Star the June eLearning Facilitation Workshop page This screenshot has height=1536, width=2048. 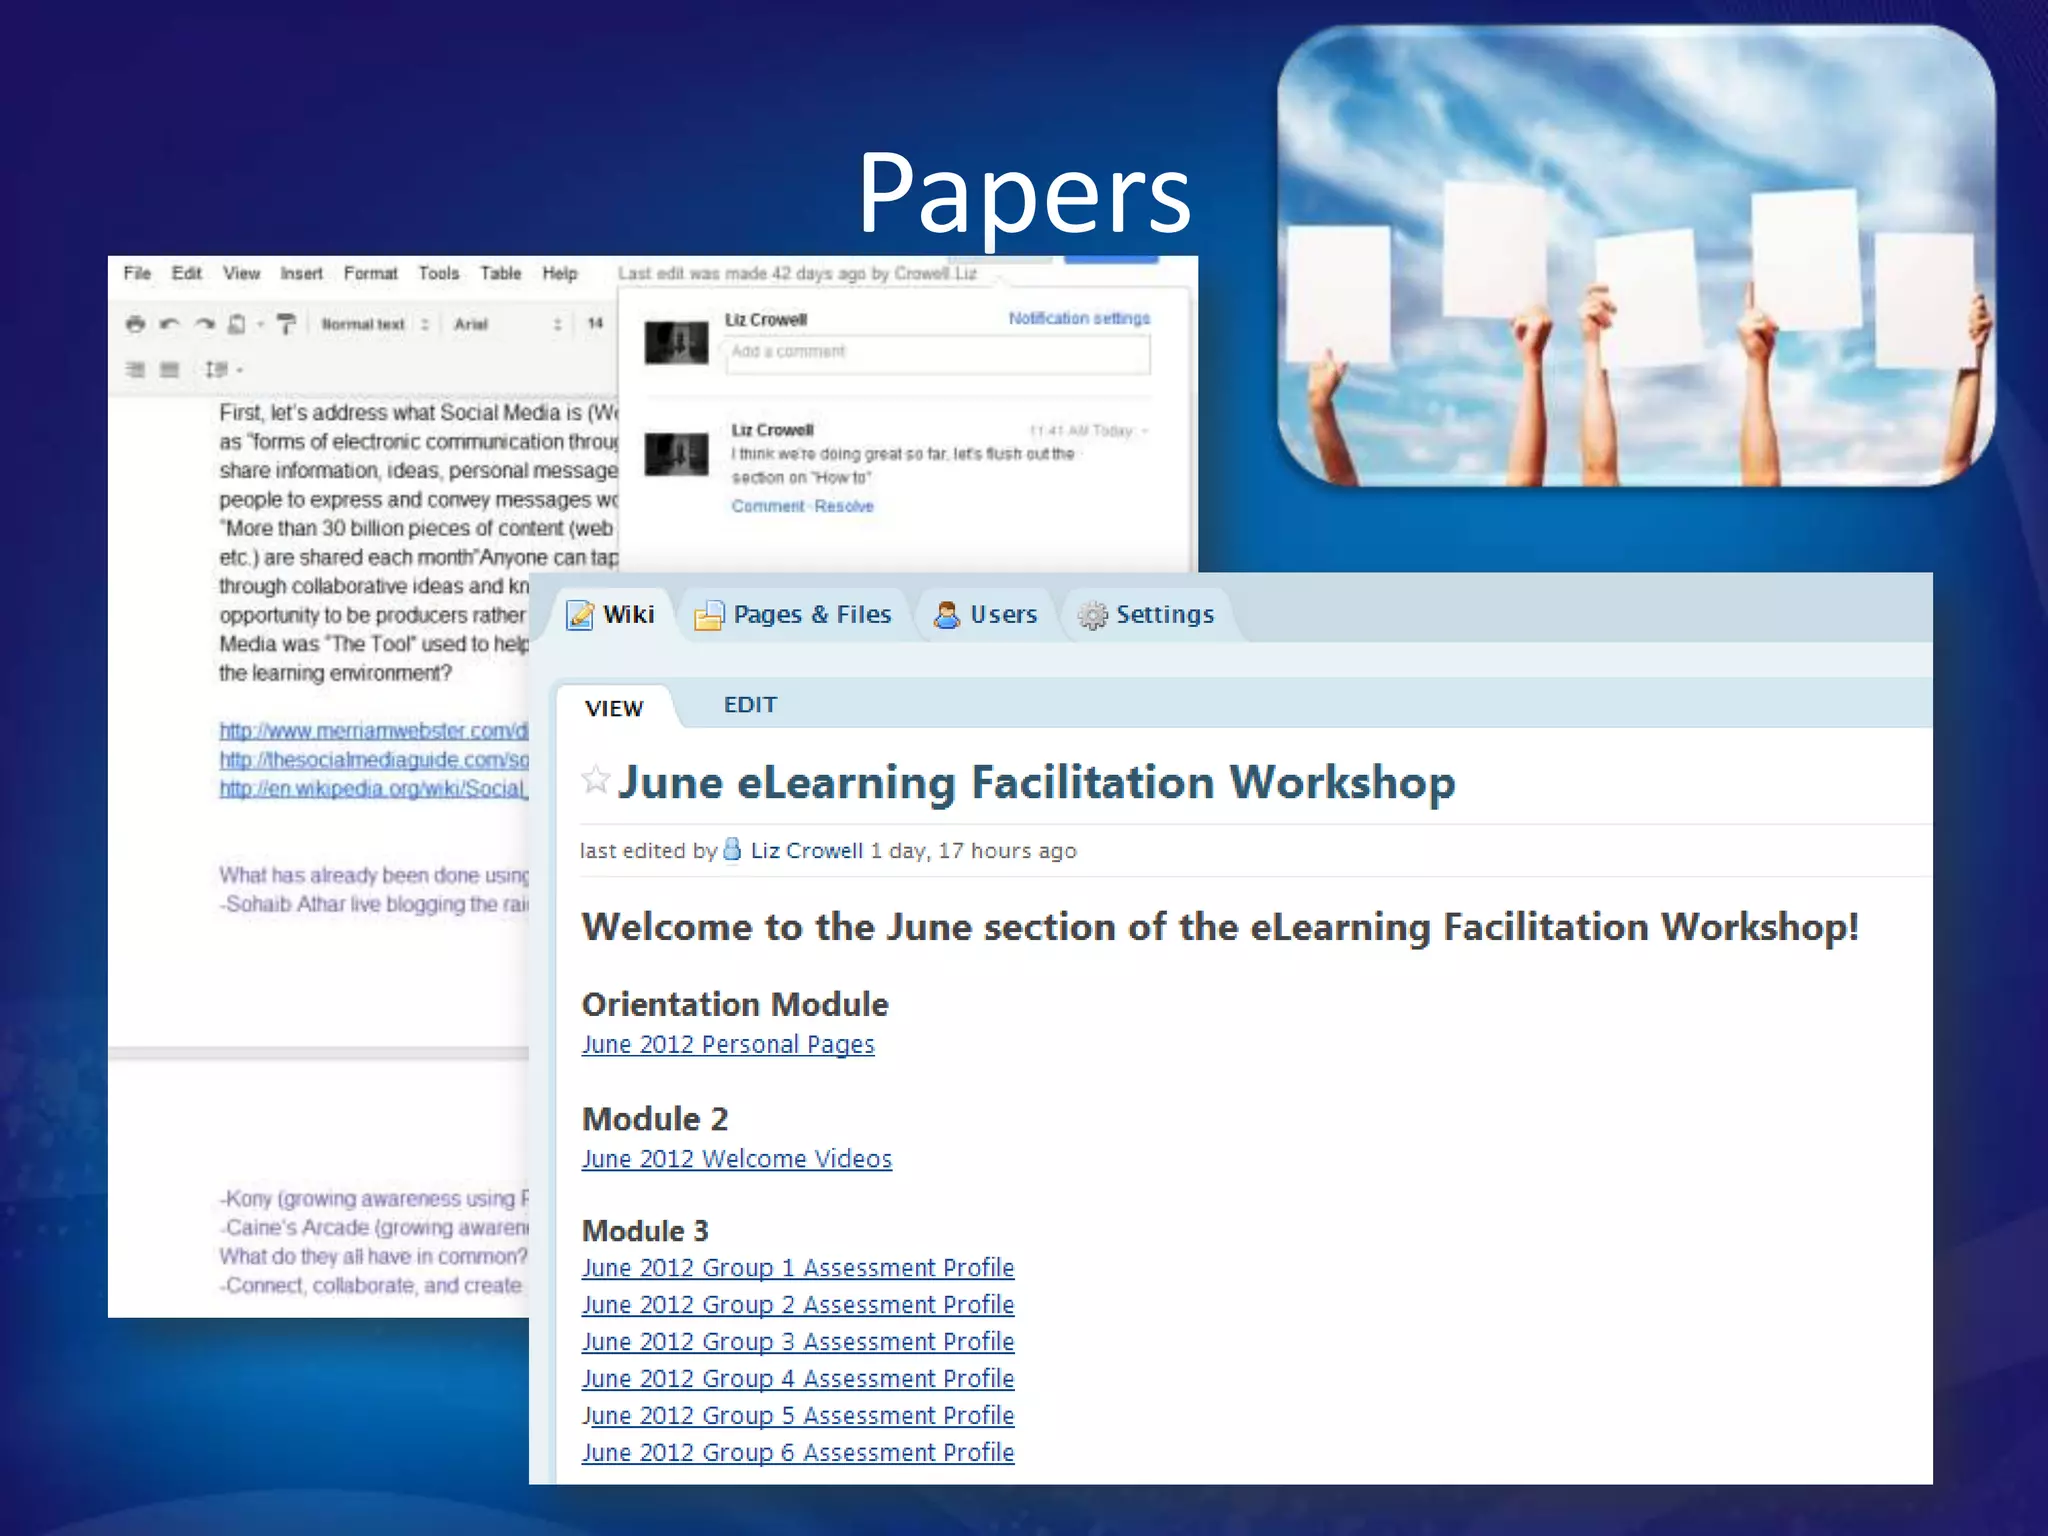pyautogui.click(x=595, y=779)
